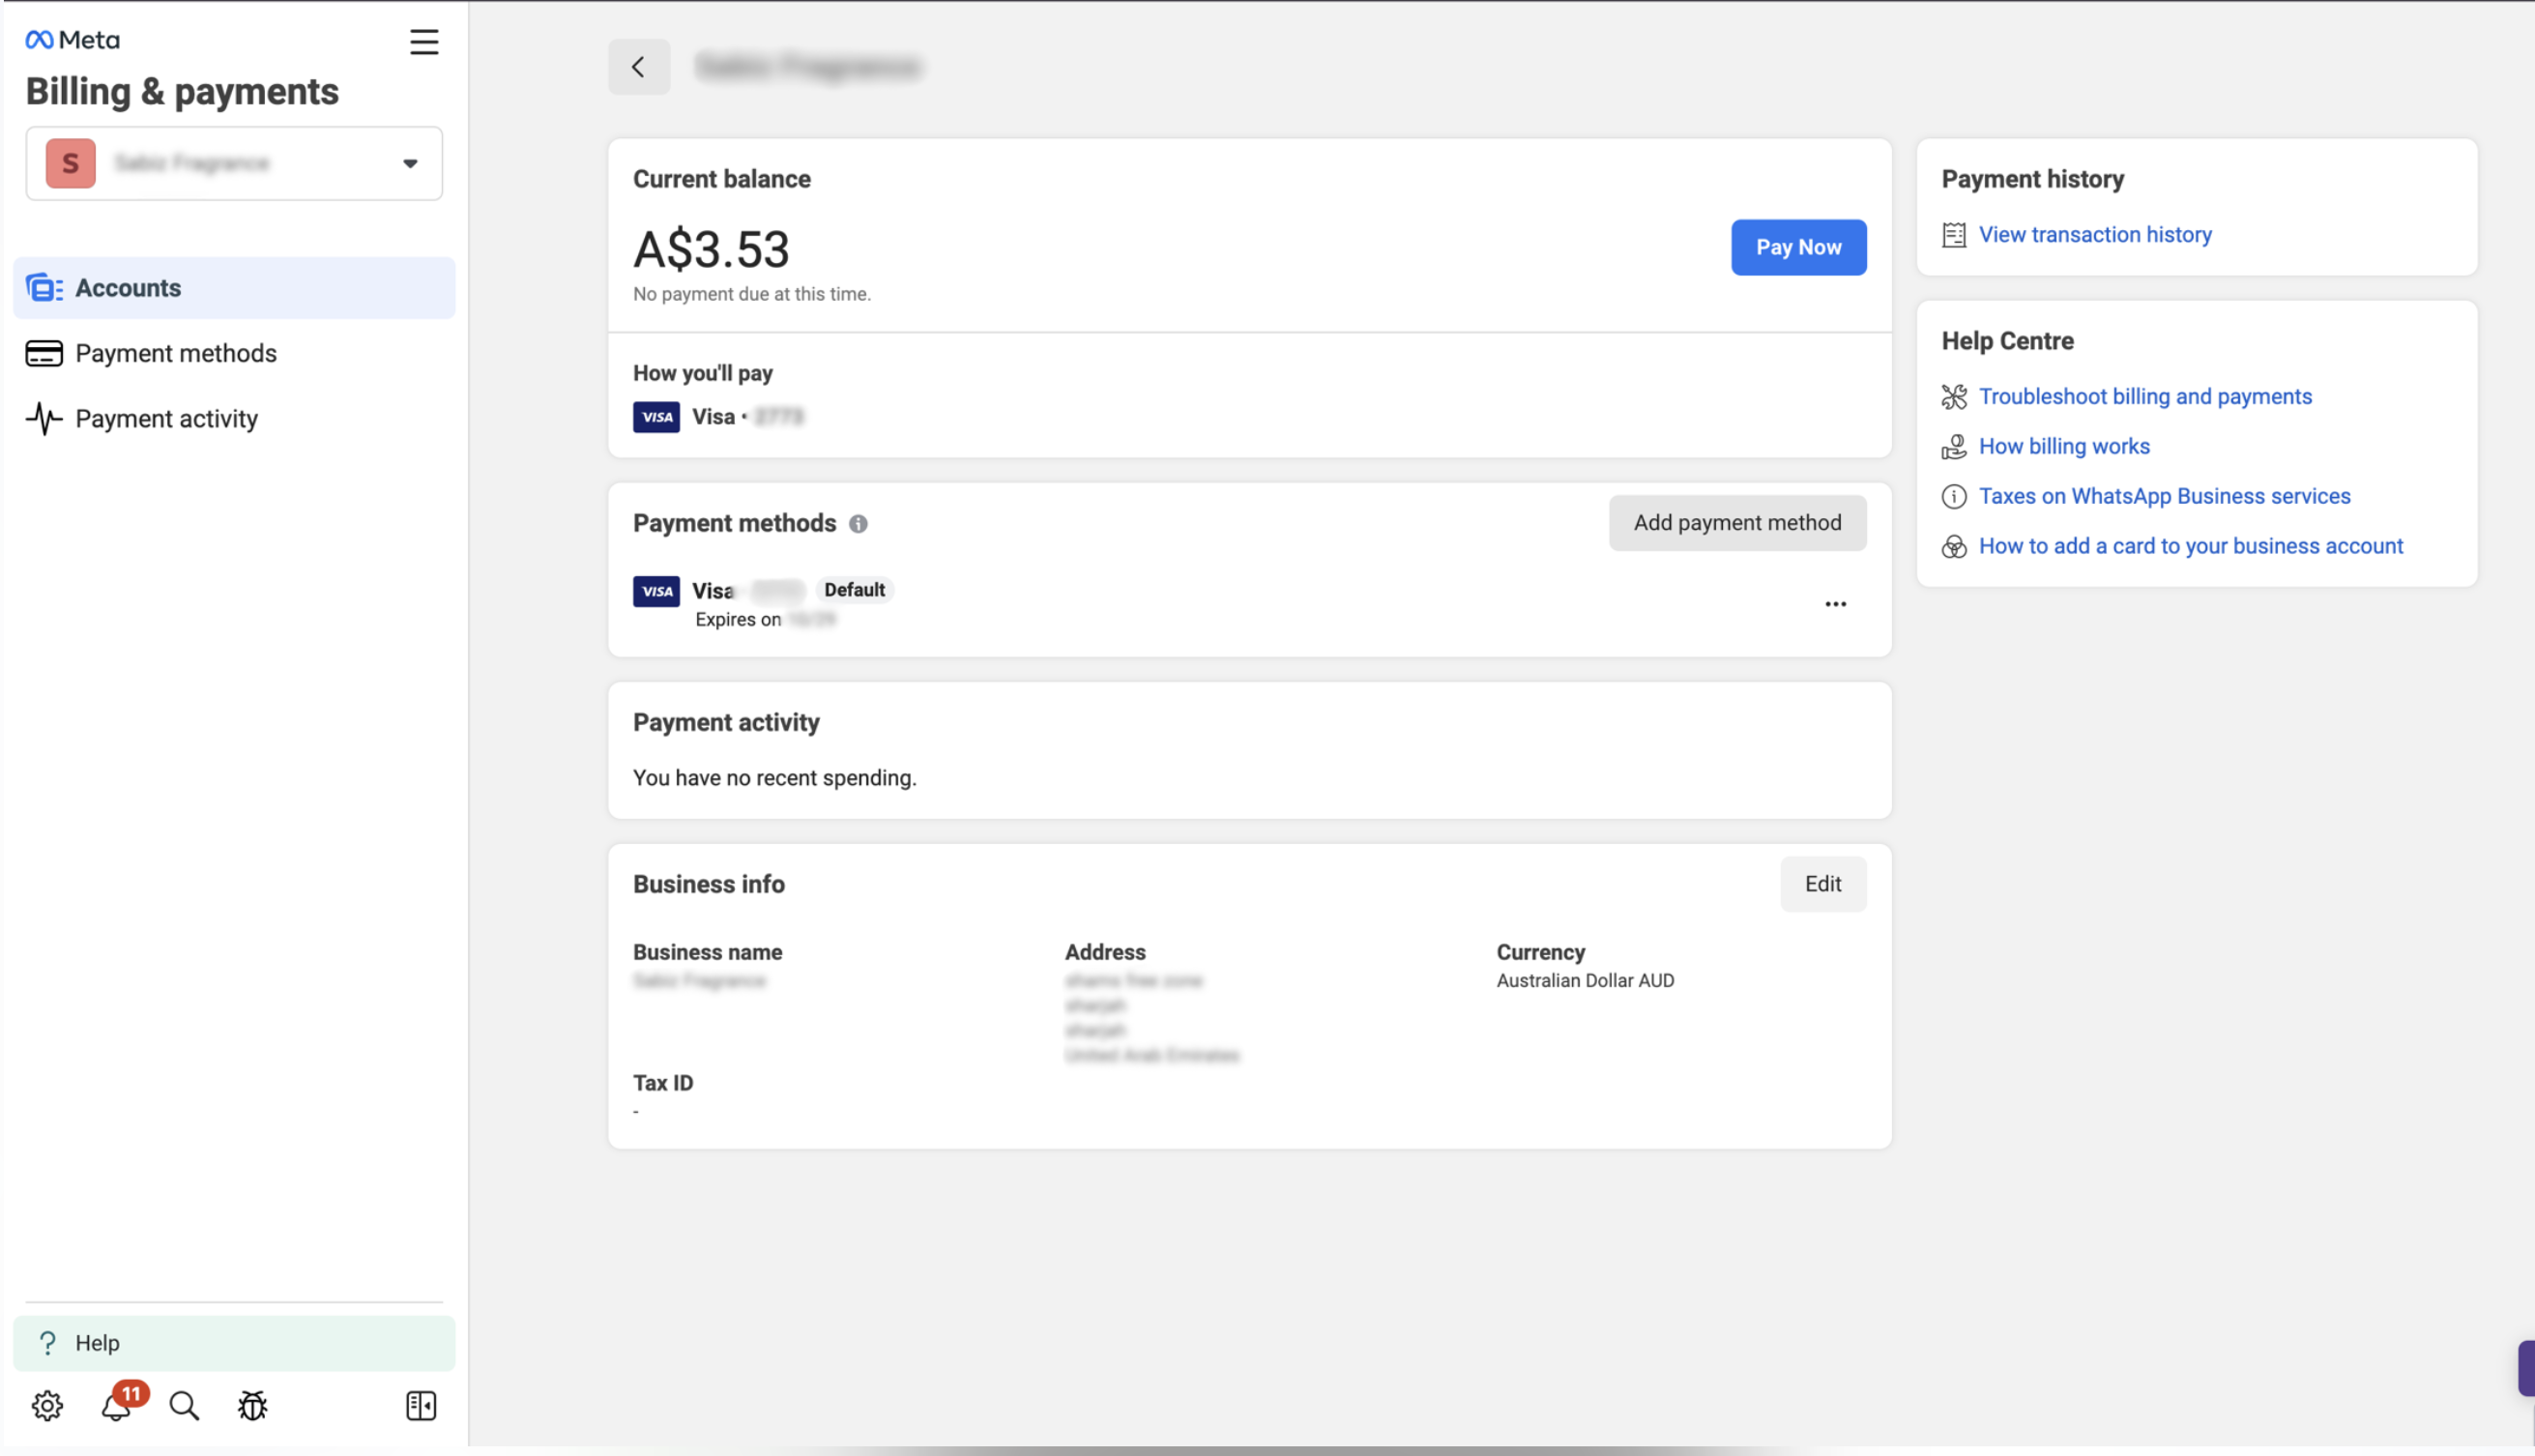This screenshot has width=2535, height=1456.
Task: Open notifications bell with 11 badge
Action: tap(117, 1405)
